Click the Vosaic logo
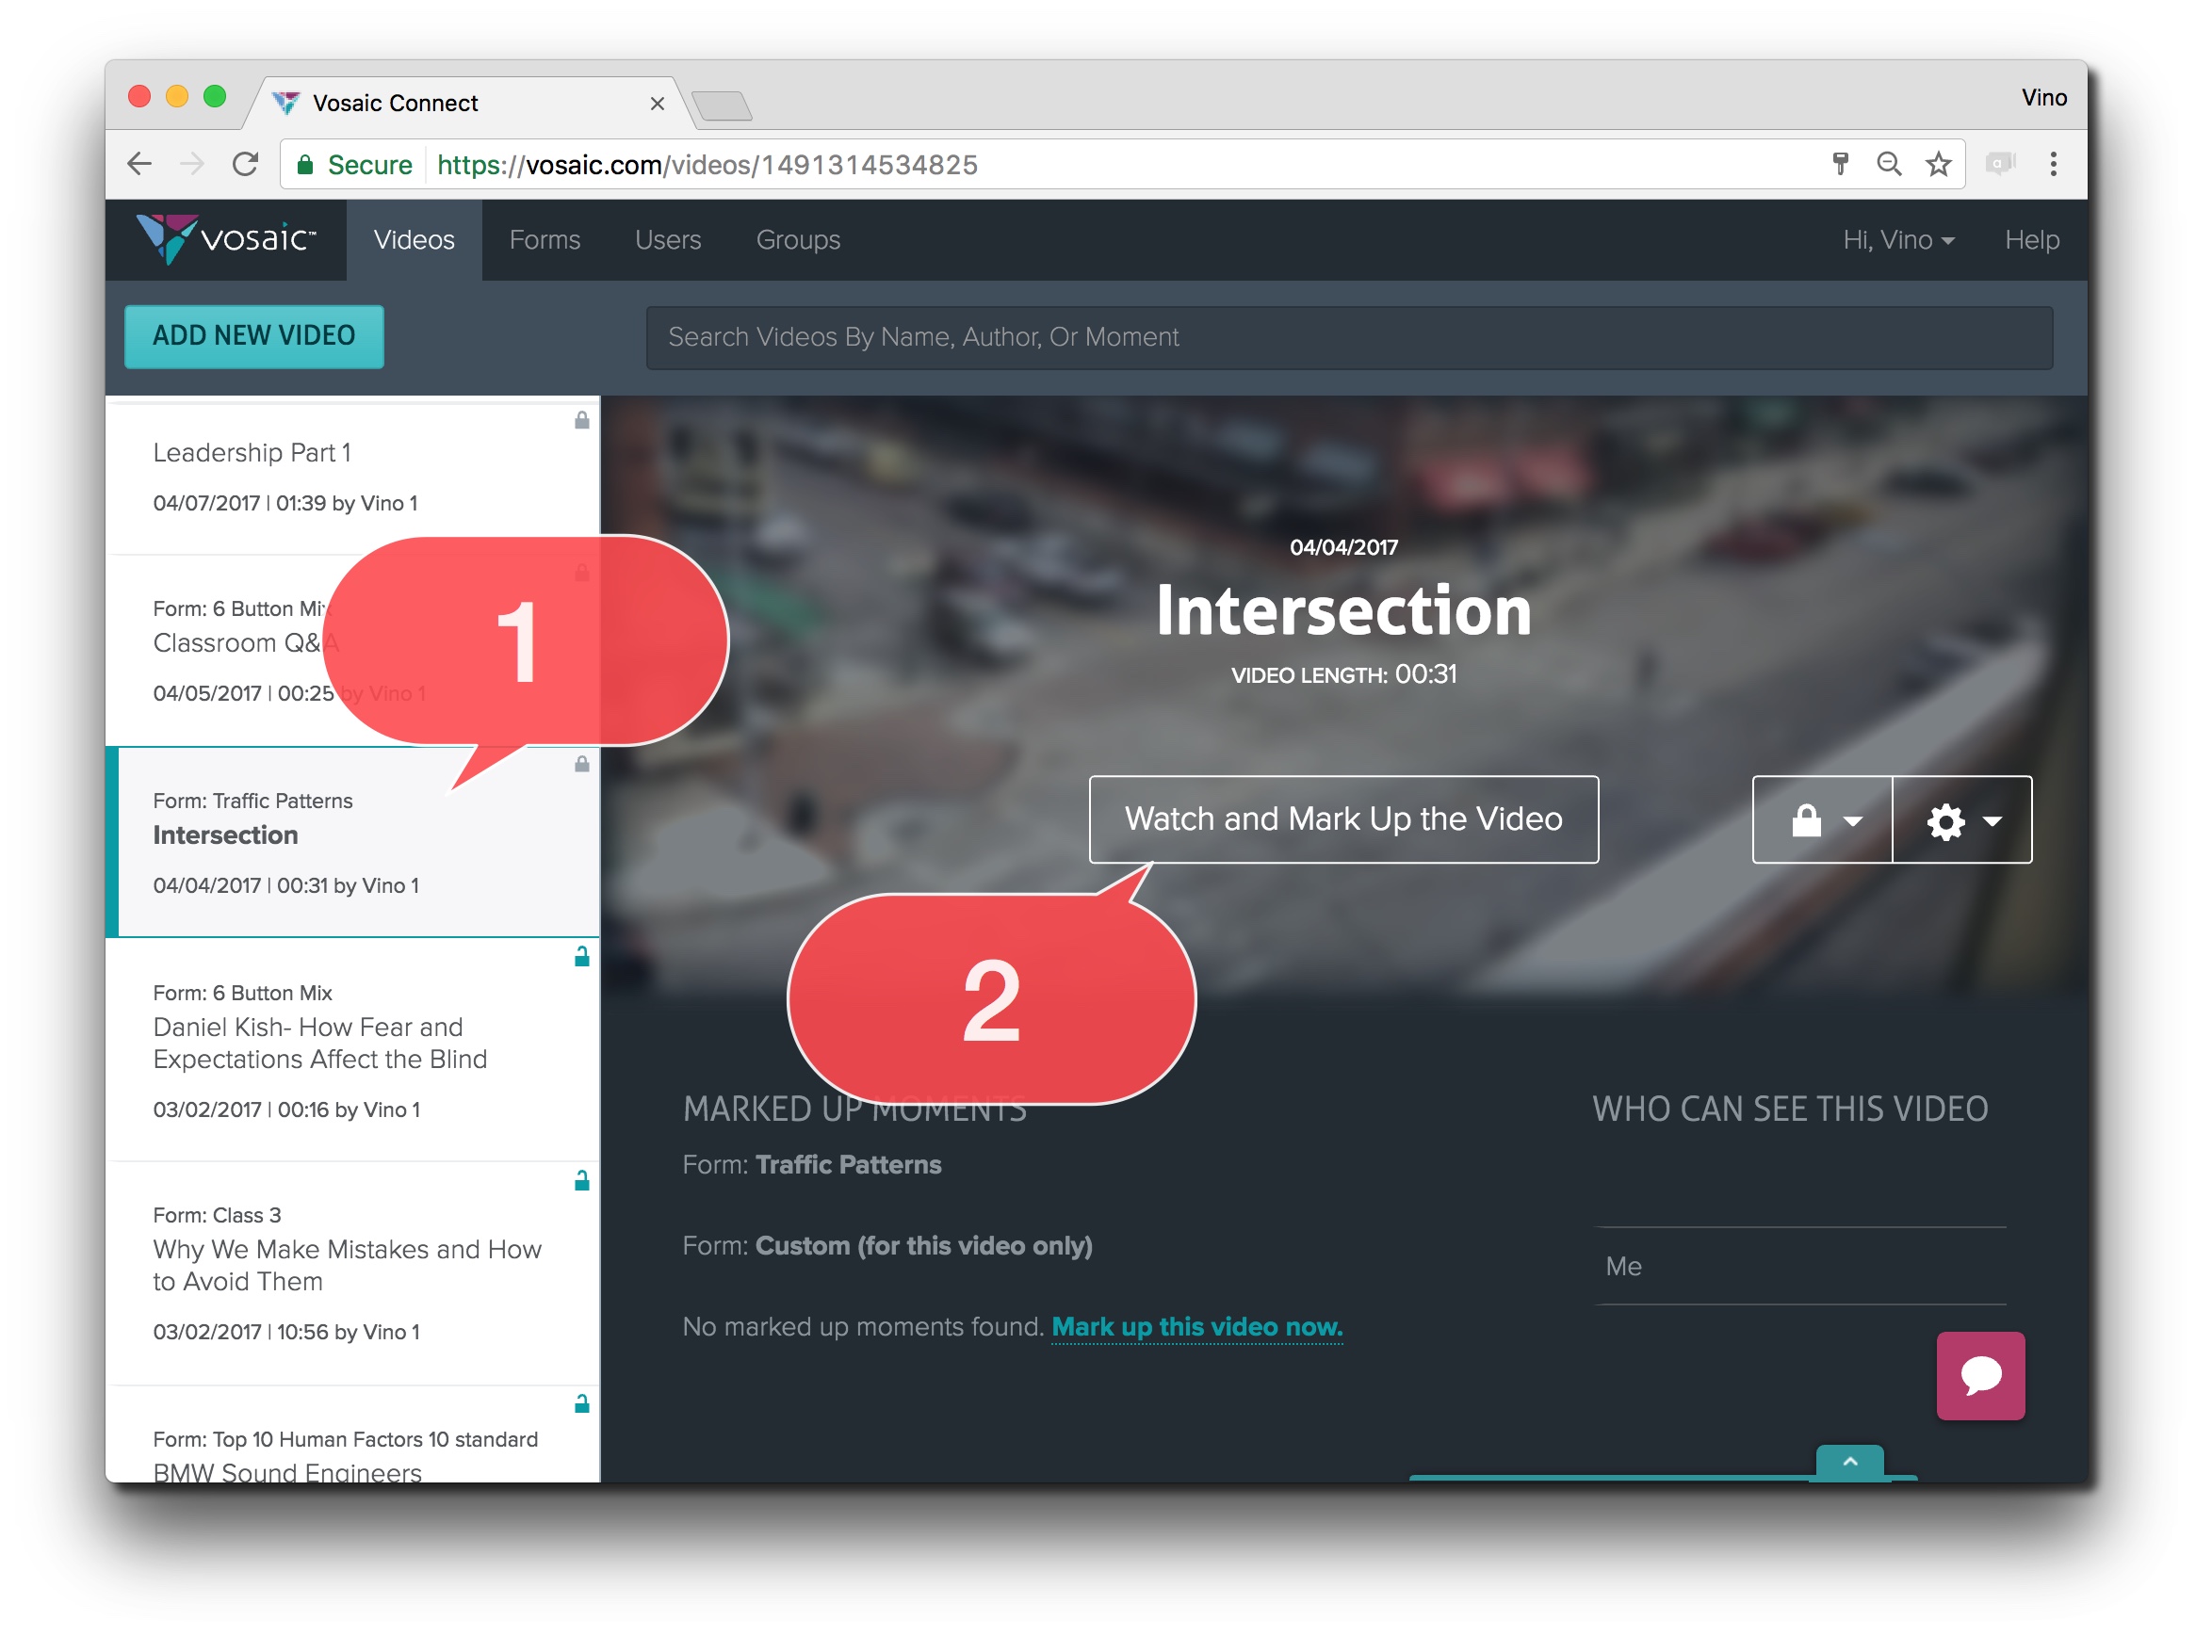The height and width of the screenshot is (1652, 2212). tap(226, 239)
